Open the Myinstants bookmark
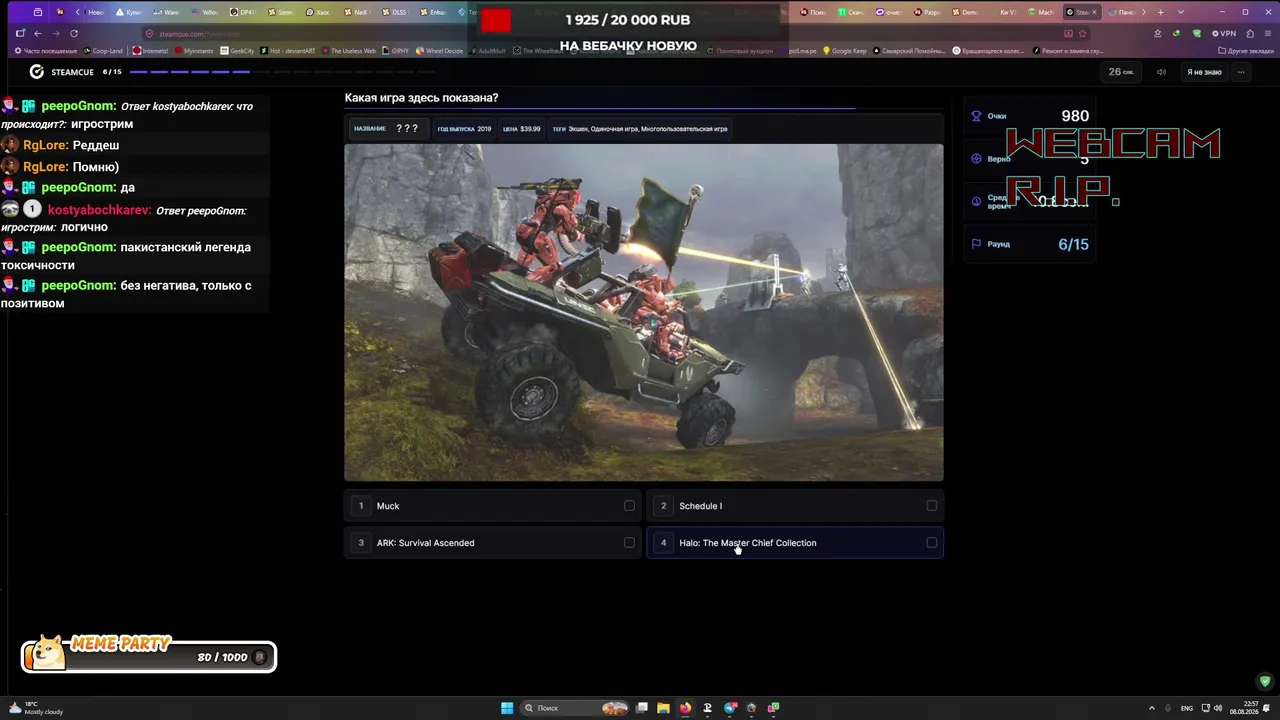1280x720 pixels. [194, 50]
